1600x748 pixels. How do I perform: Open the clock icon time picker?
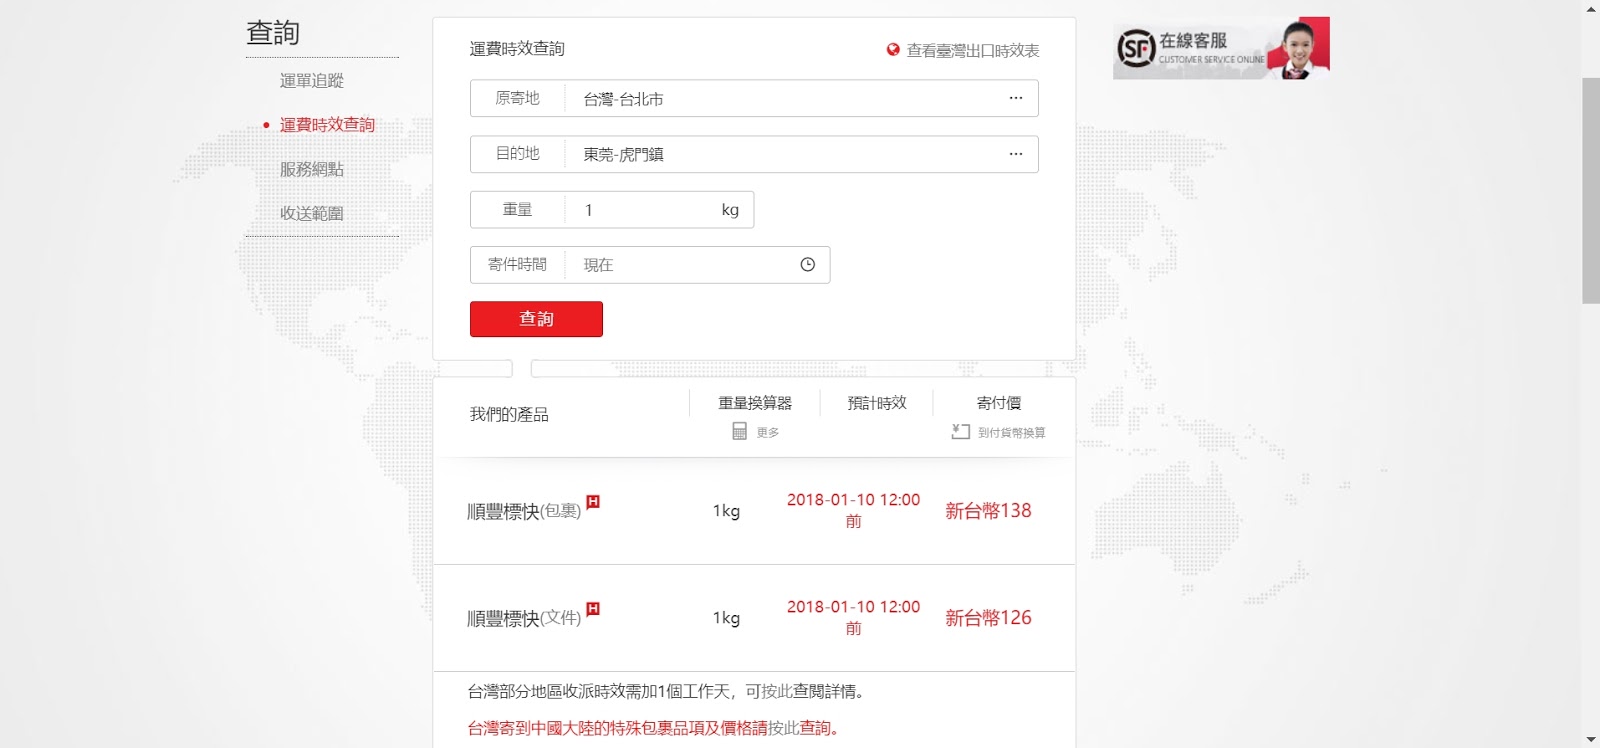pos(808,265)
